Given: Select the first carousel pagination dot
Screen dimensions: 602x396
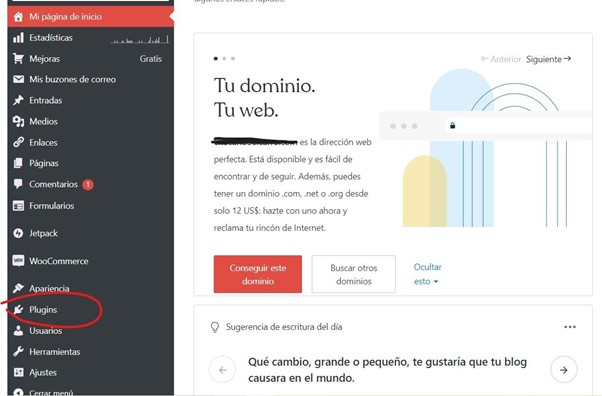Looking at the screenshot, I should click(x=216, y=58).
